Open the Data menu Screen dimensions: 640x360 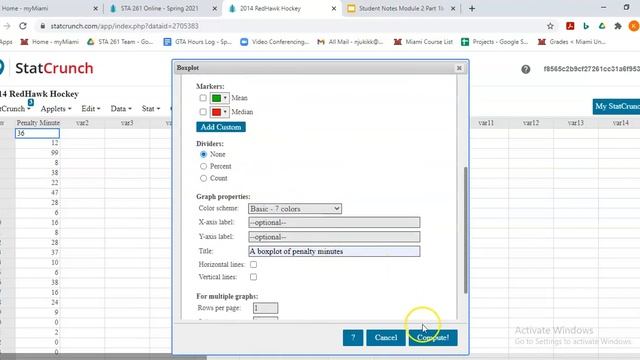tap(121, 109)
